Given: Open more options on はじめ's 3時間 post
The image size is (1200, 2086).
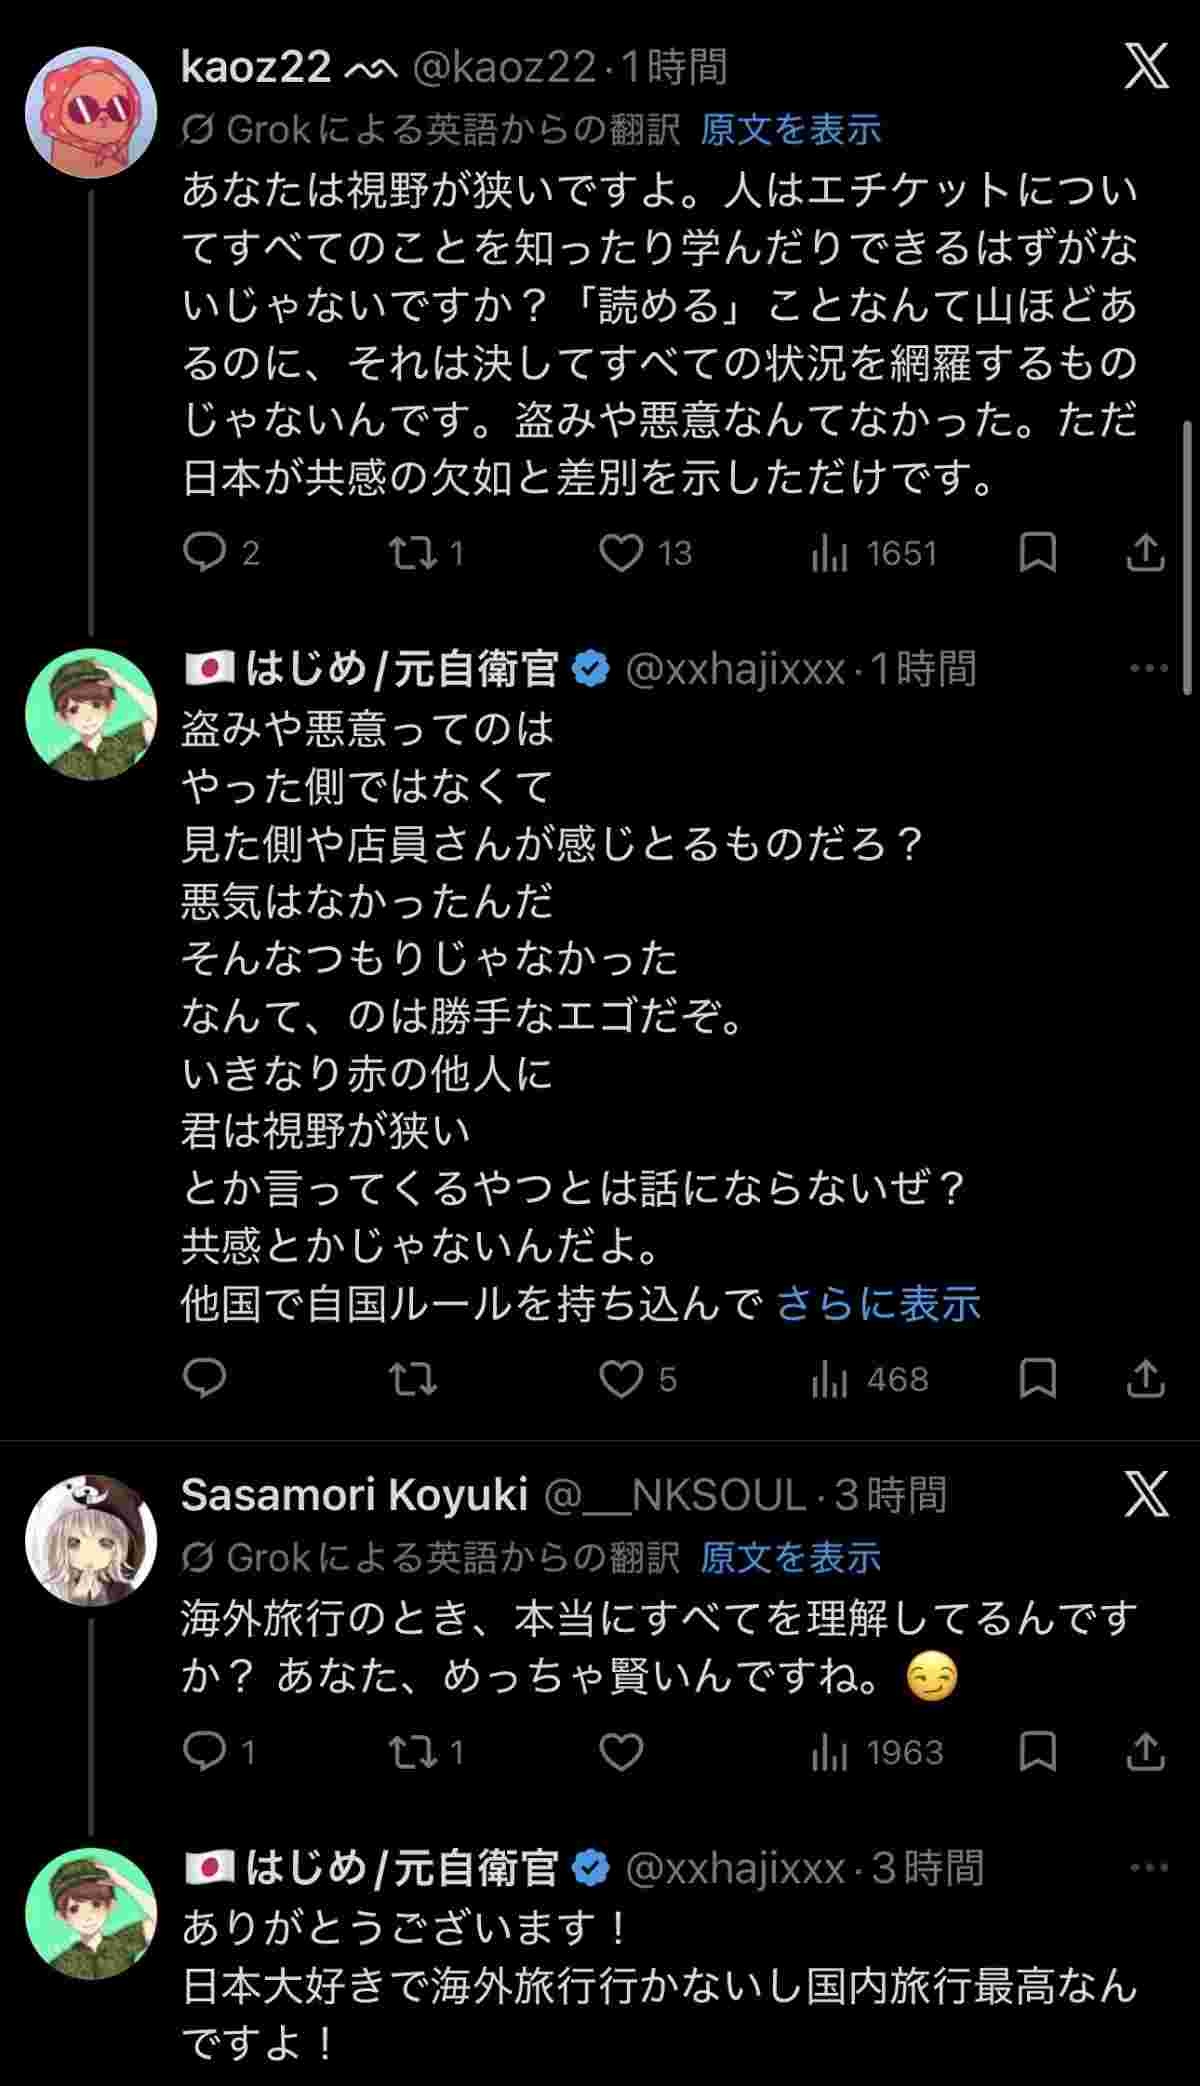Looking at the screenshot, I should (x=1147, y=1867).
